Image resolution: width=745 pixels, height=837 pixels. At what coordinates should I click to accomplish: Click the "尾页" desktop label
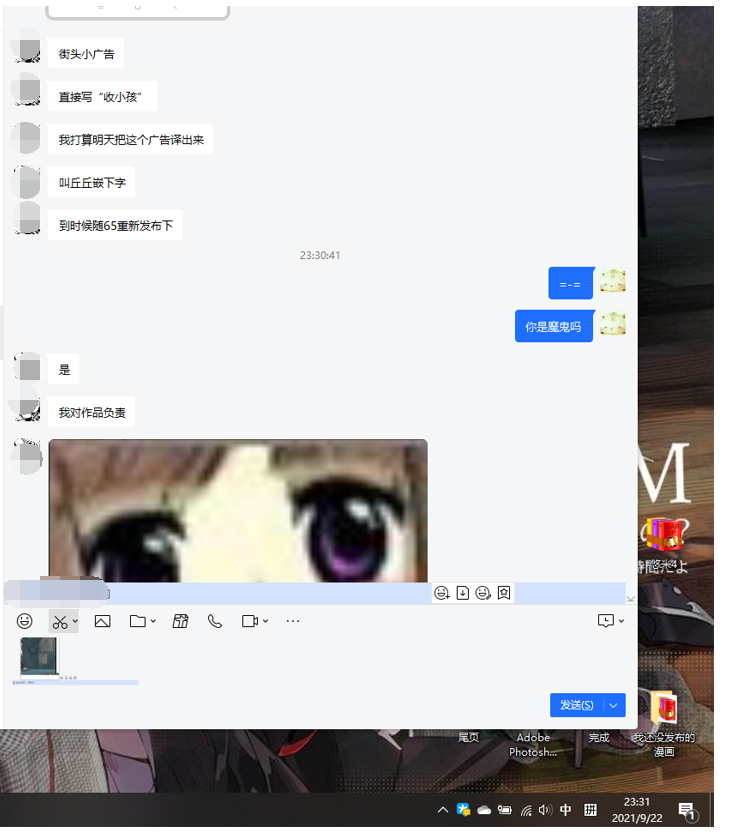(x=468, y=737)
